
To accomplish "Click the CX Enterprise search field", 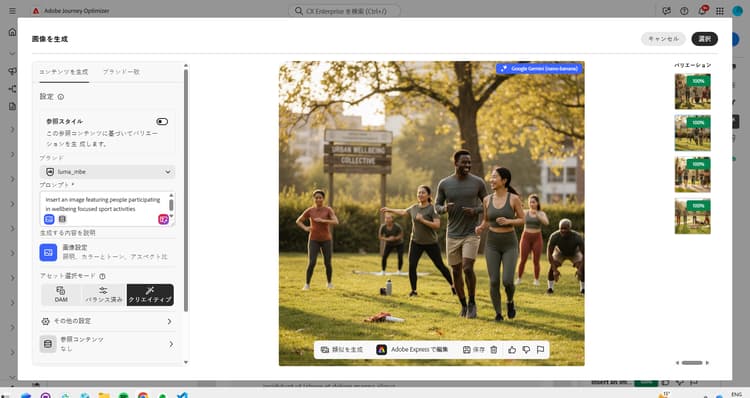I will [344, 11].
